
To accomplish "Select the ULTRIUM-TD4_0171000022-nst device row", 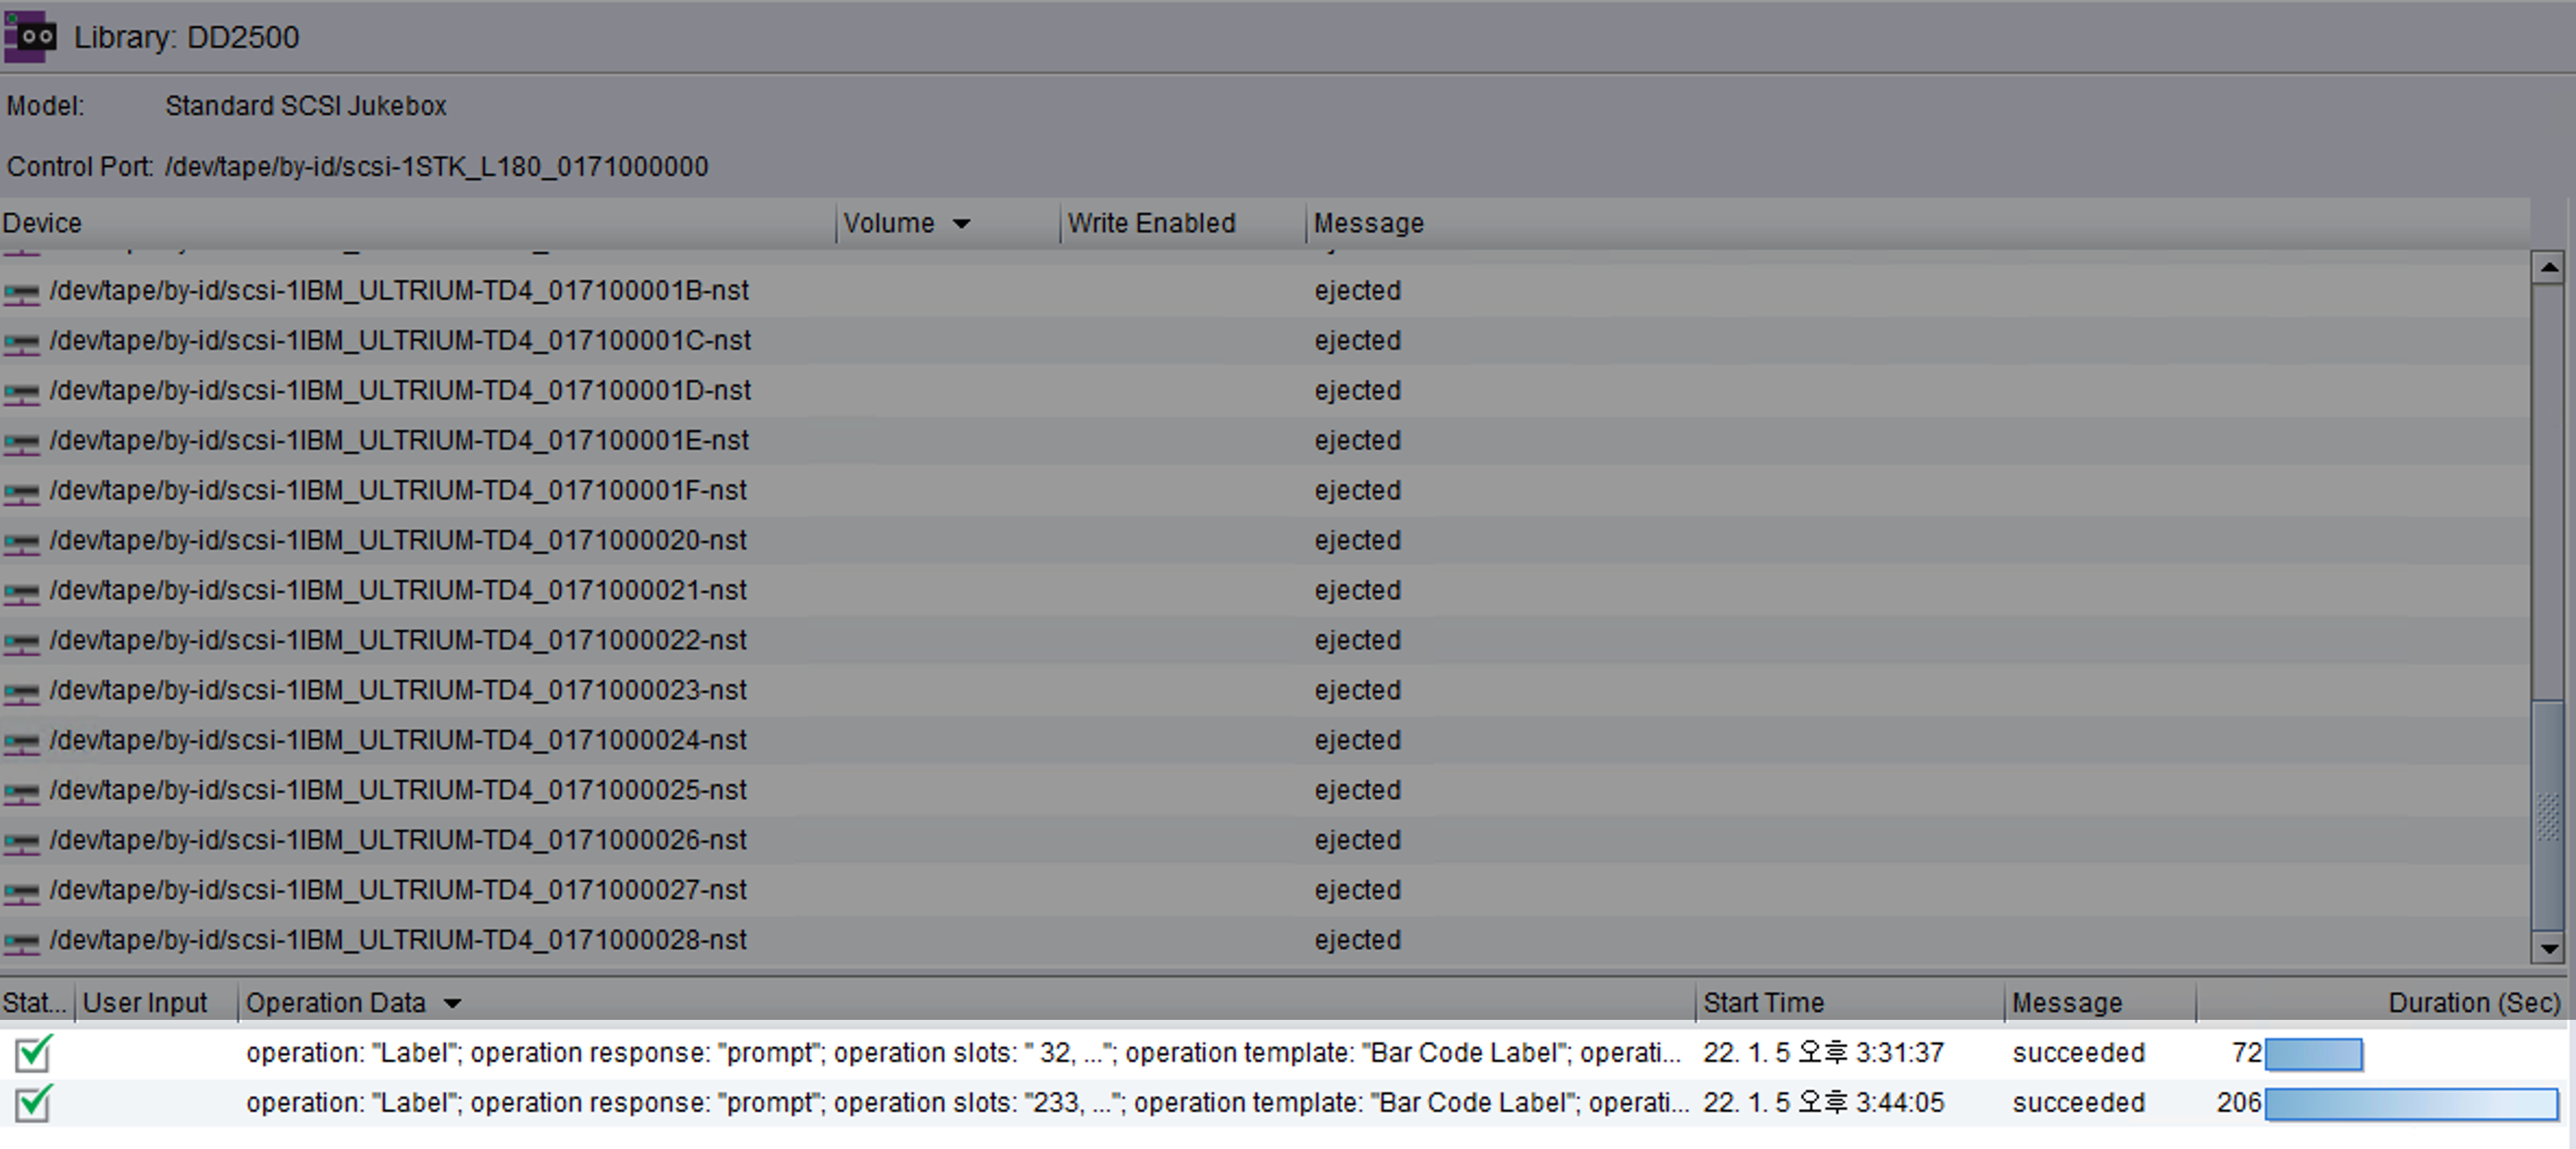I will pos(398,640).
